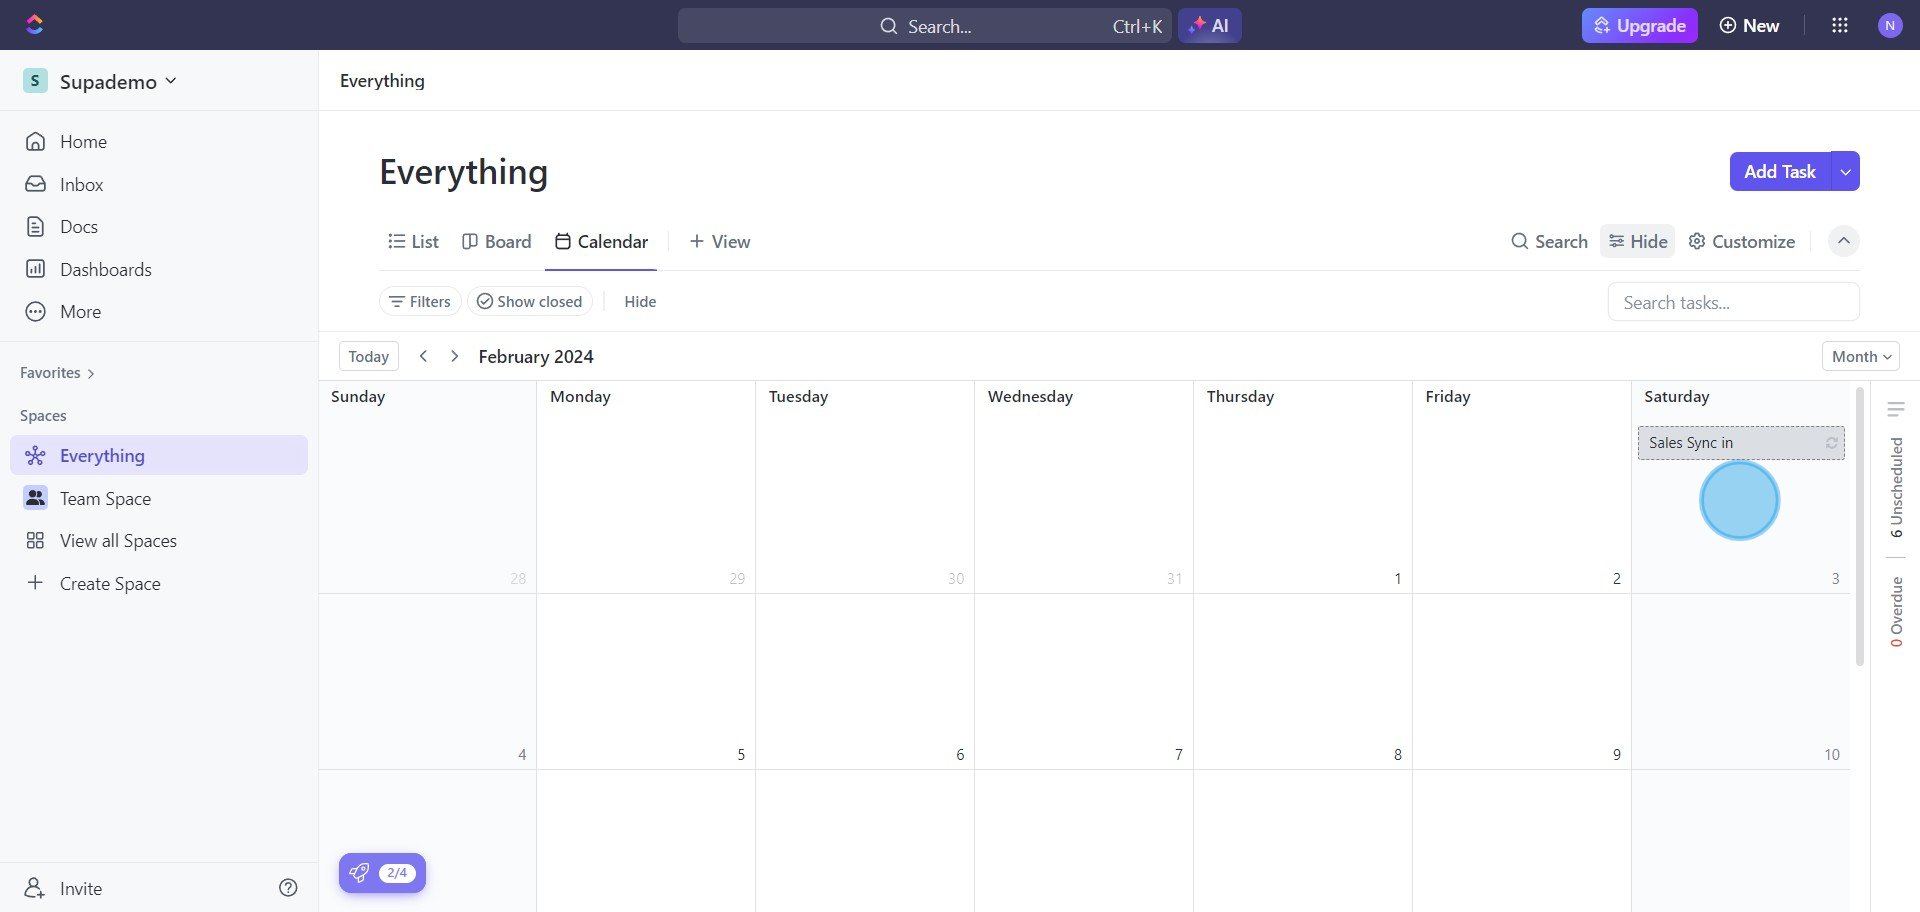Screen dimensions: 1920x912
Task: Open Add Task dropdown arrow
Action: tap(1845, 171)
